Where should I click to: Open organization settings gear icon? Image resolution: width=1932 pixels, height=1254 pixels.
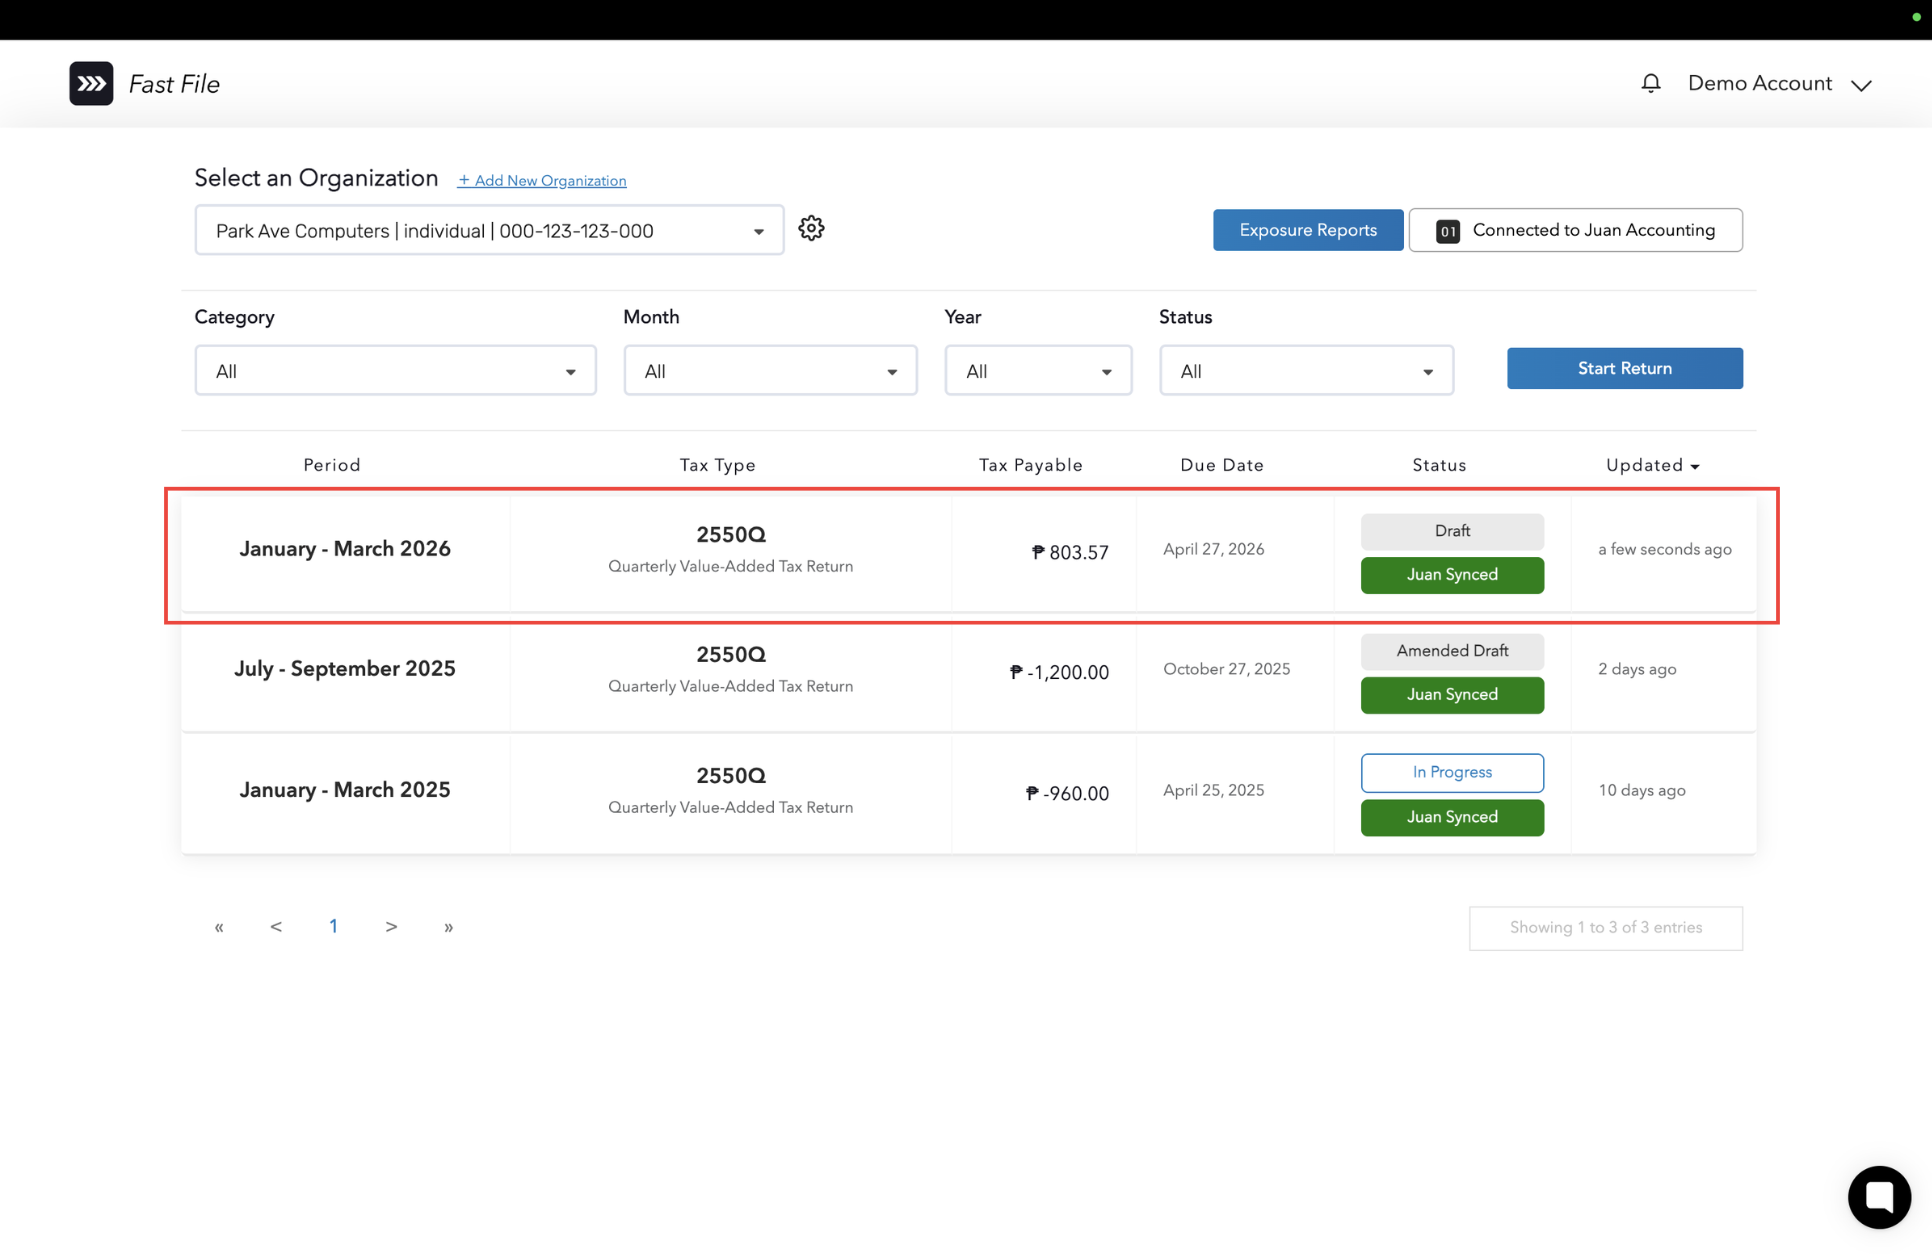811,229
